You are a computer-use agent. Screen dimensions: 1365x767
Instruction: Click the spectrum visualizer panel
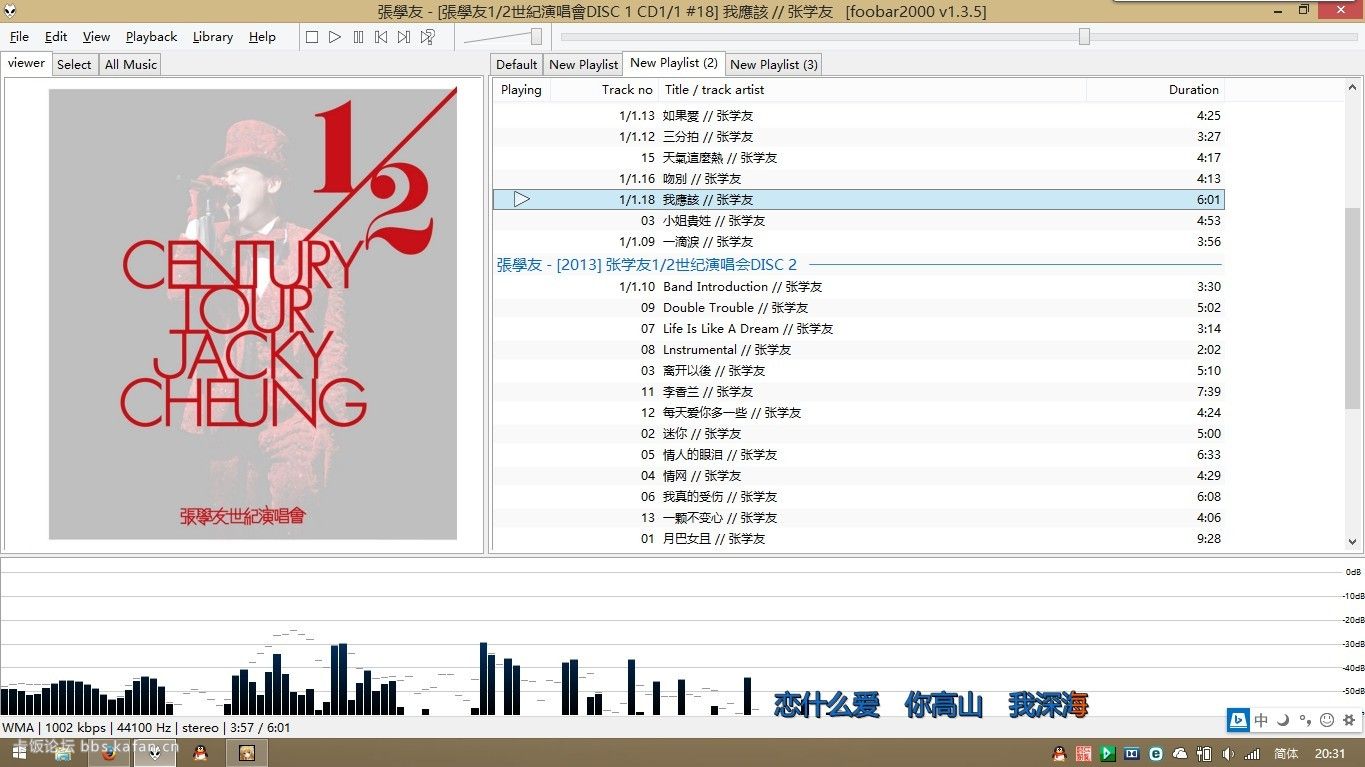(682, 638)
